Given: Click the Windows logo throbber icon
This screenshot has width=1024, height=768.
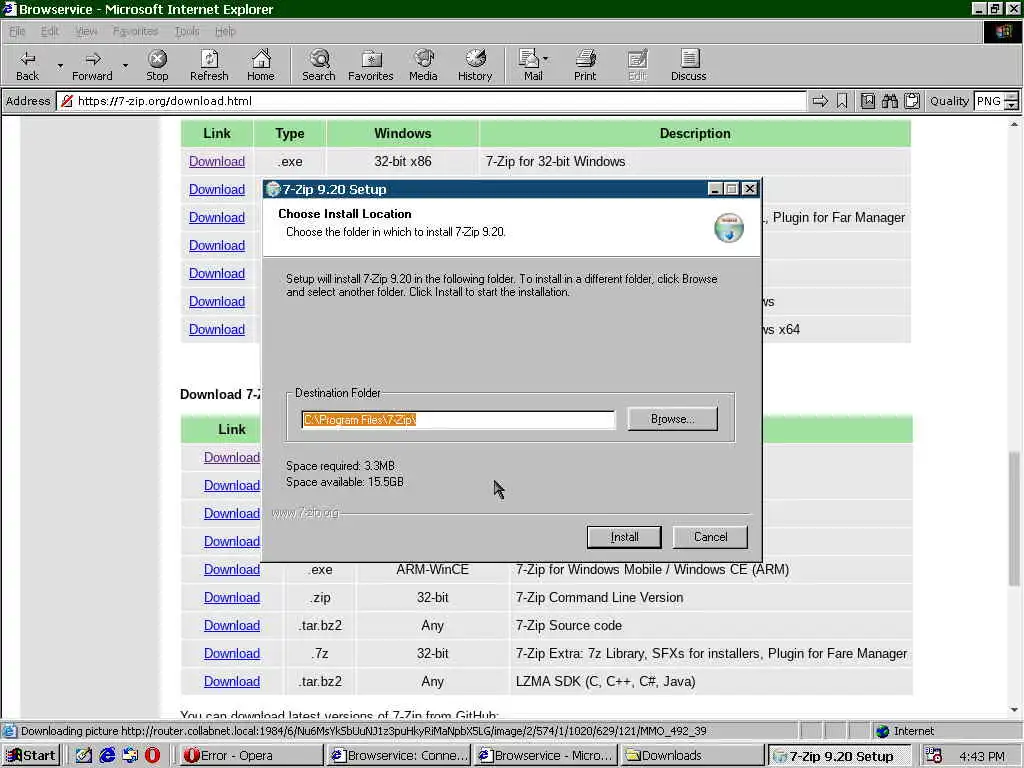Looking at the screenshot, I should 1003,31.
